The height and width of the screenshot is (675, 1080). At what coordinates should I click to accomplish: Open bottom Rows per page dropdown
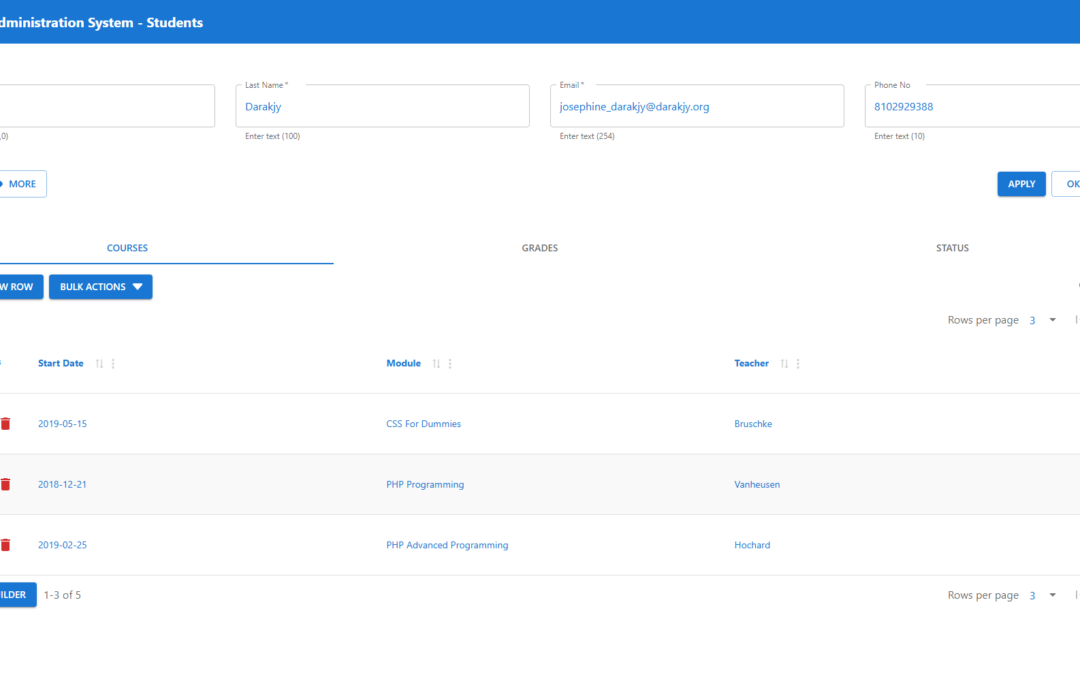[1043, 595]
